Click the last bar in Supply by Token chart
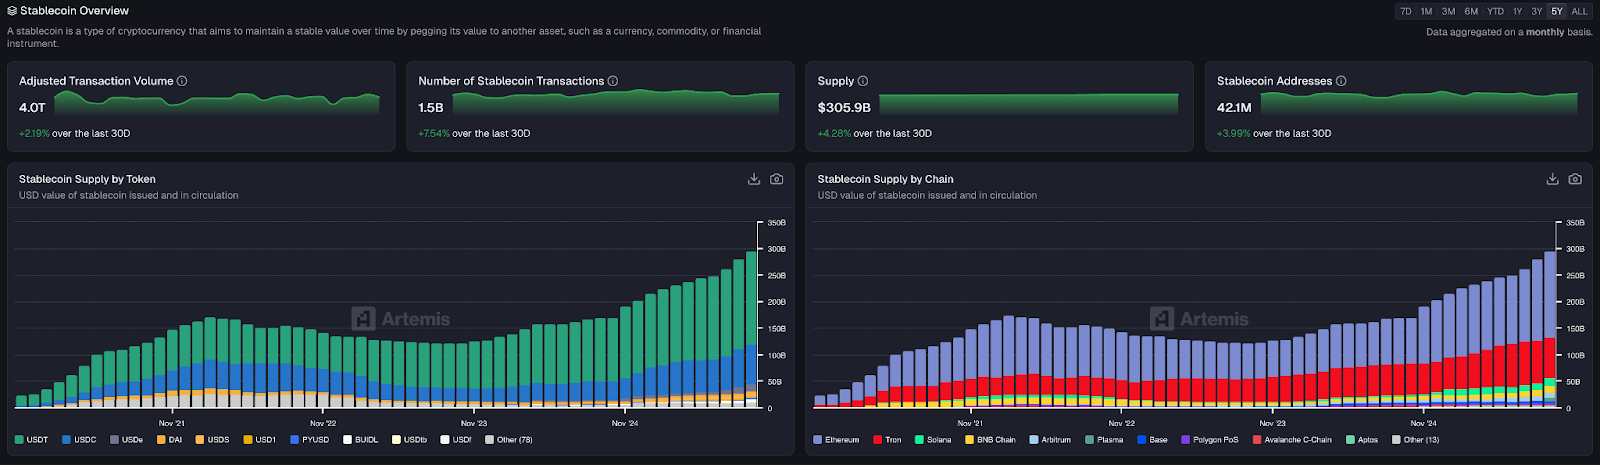 pos(752,330)
